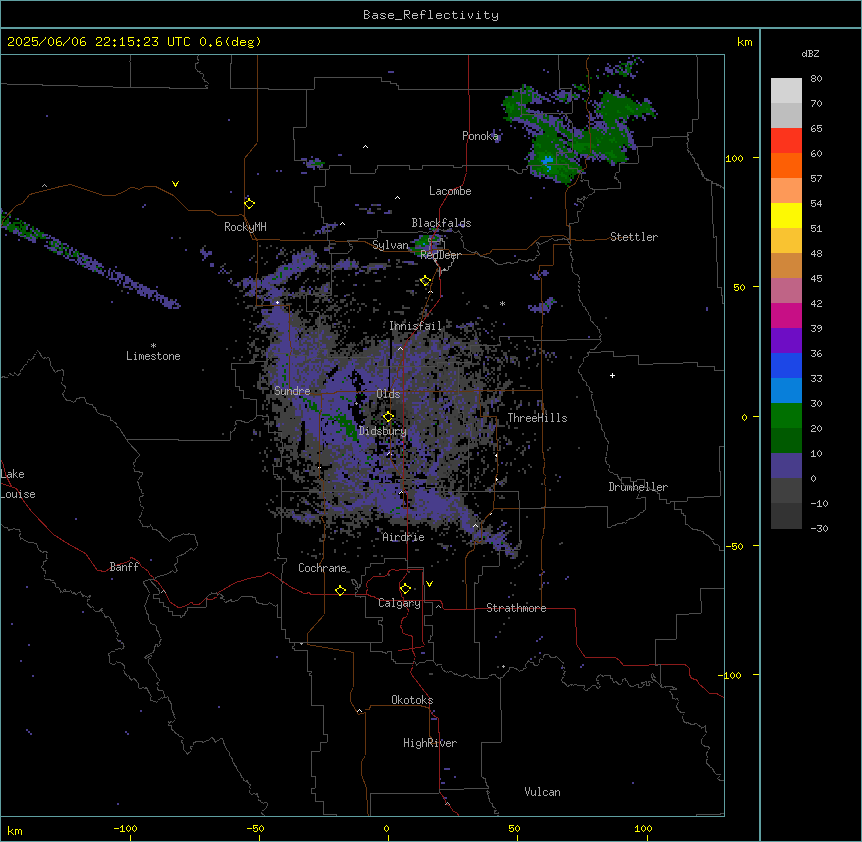Click the asterisk marker above Limestone
862x842 pixels.
pos(153,345)
